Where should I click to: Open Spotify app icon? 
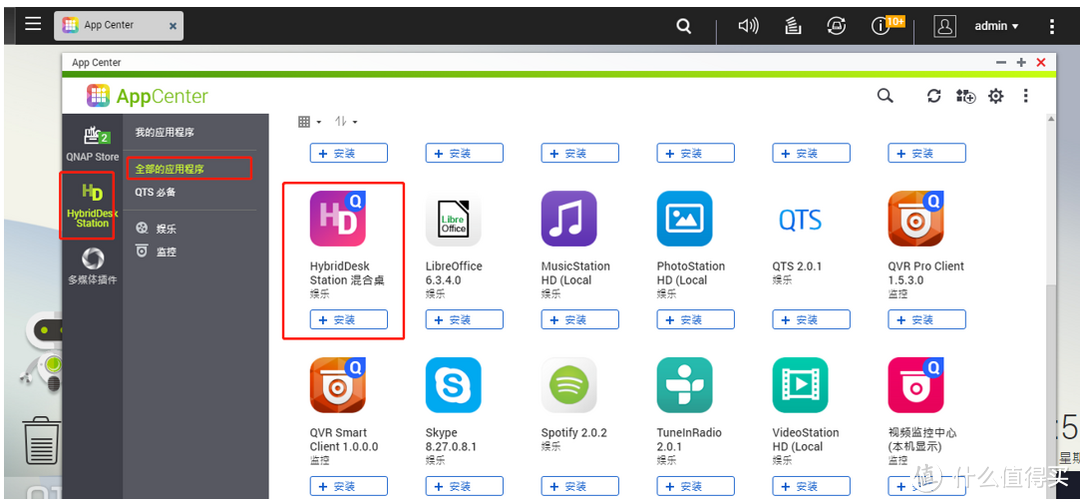click(x=569, y=385)
